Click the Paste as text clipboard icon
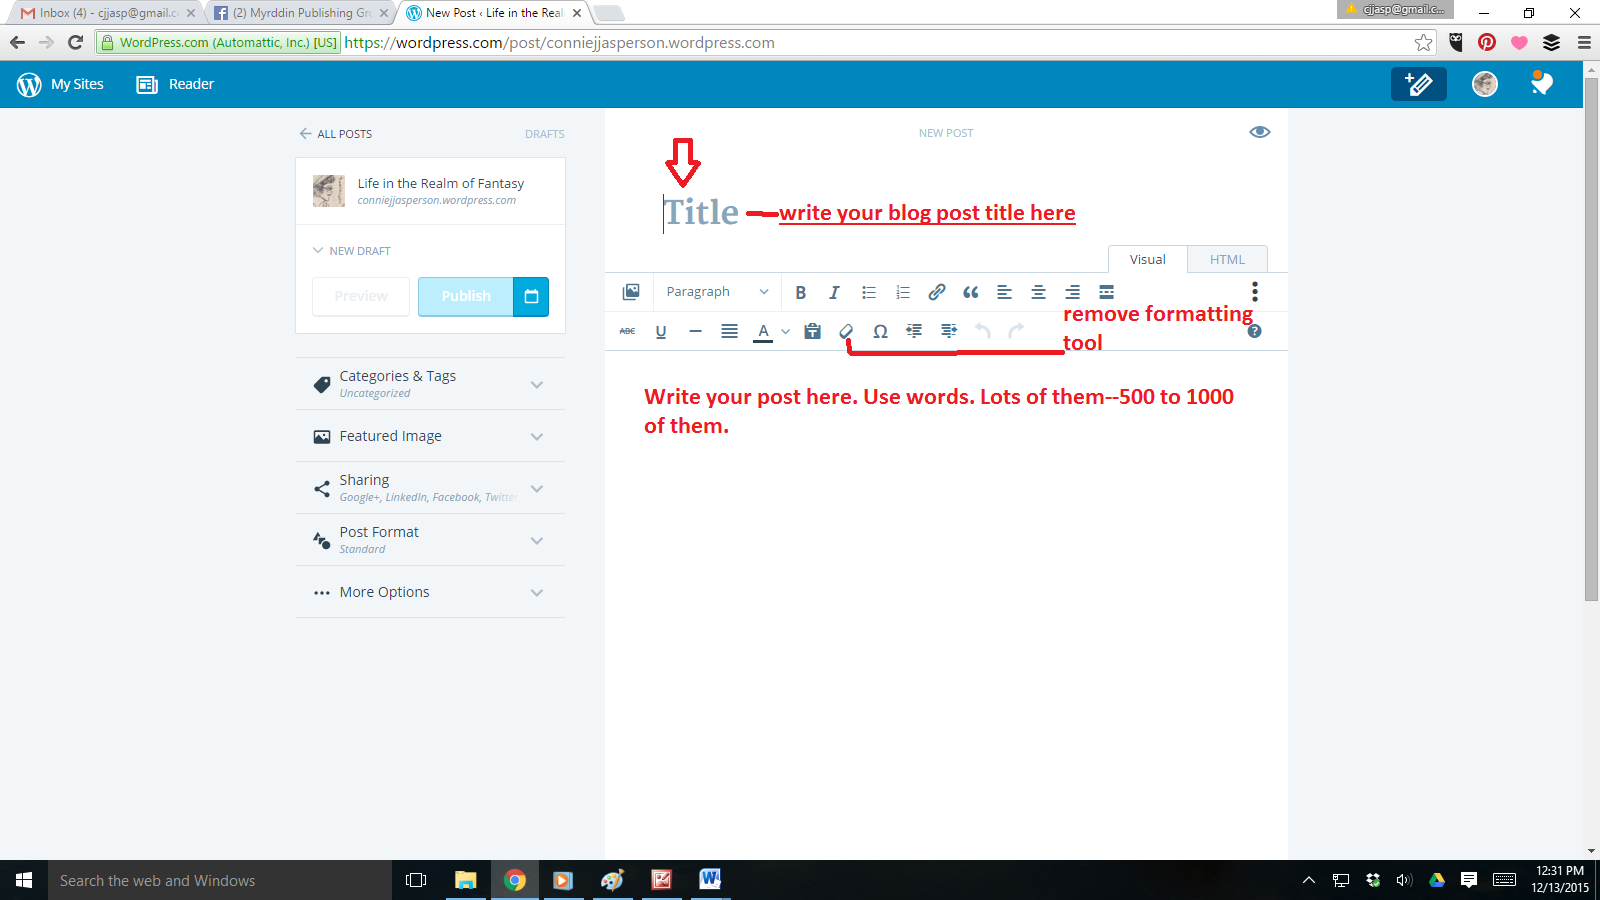Screen dimensions: 1600x900 [812, 331]
